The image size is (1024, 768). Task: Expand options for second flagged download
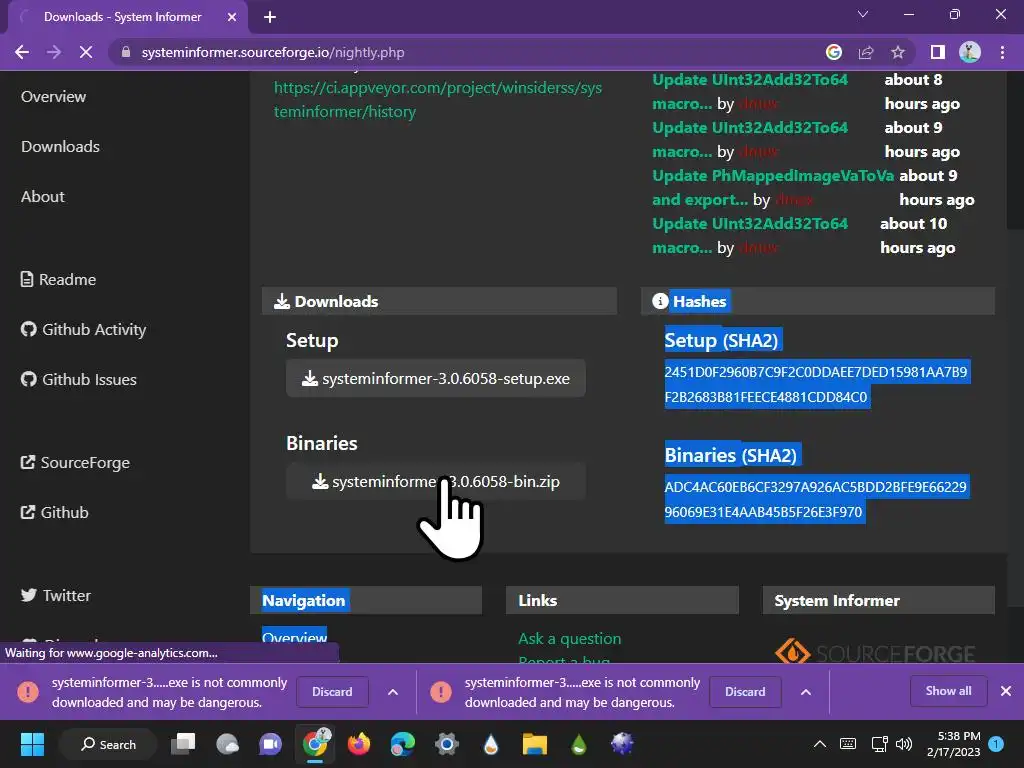click(x=806, y=692)
